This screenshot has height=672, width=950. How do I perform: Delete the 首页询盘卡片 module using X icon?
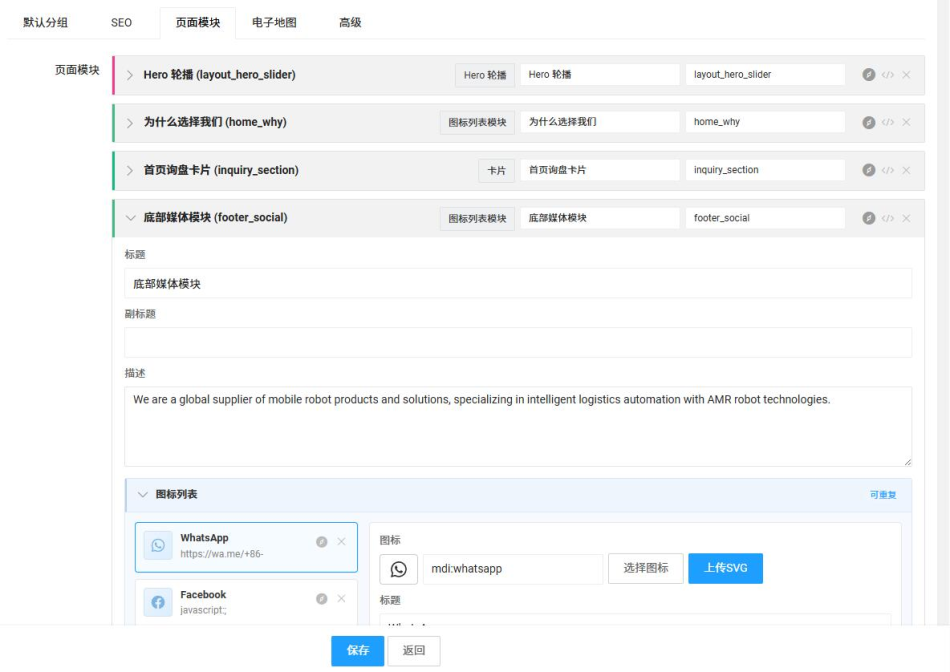tap(906, 170)
